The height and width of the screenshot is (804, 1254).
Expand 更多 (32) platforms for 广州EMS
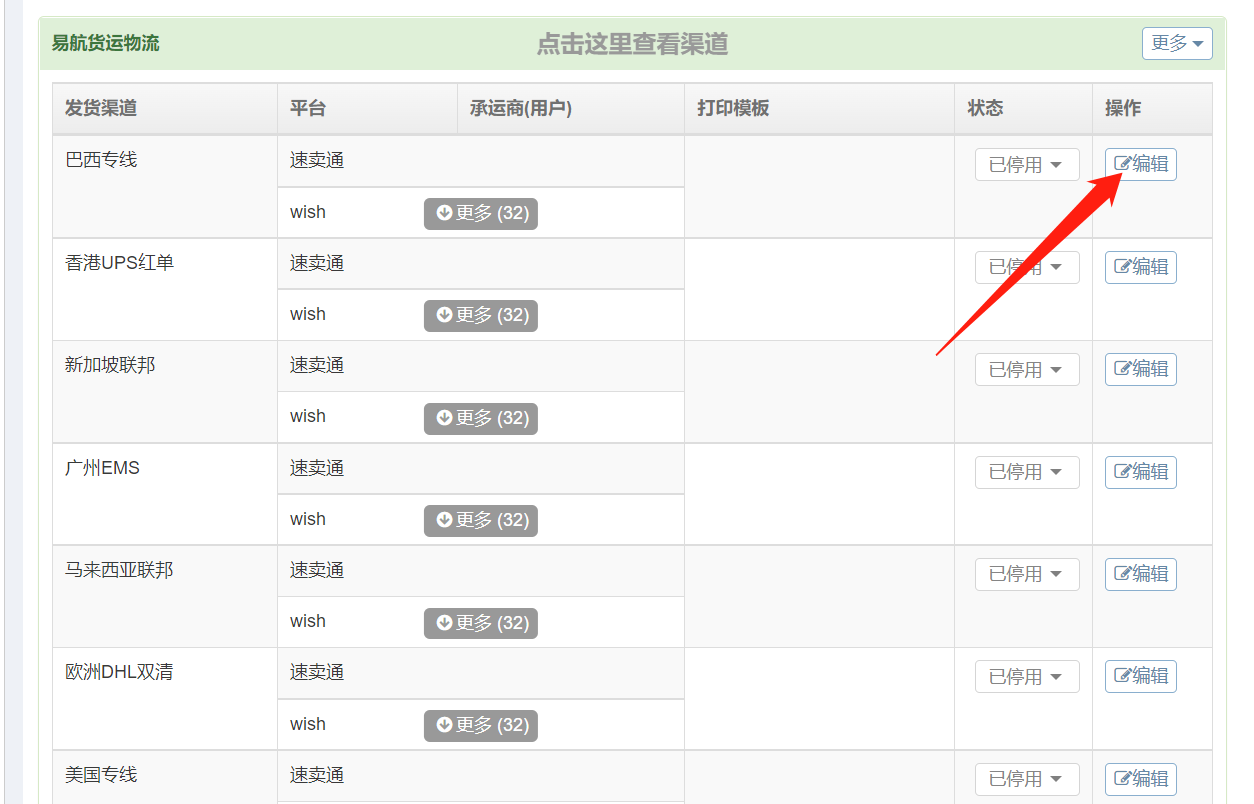(481, 520)
